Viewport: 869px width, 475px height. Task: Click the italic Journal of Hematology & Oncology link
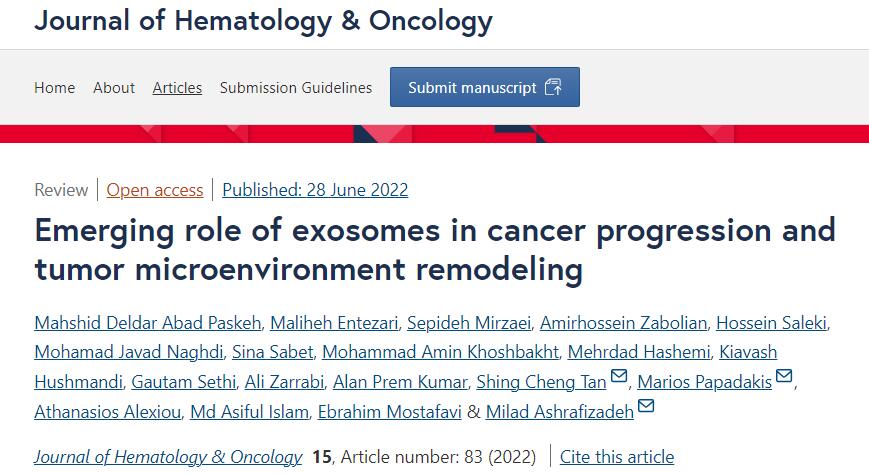168,457
